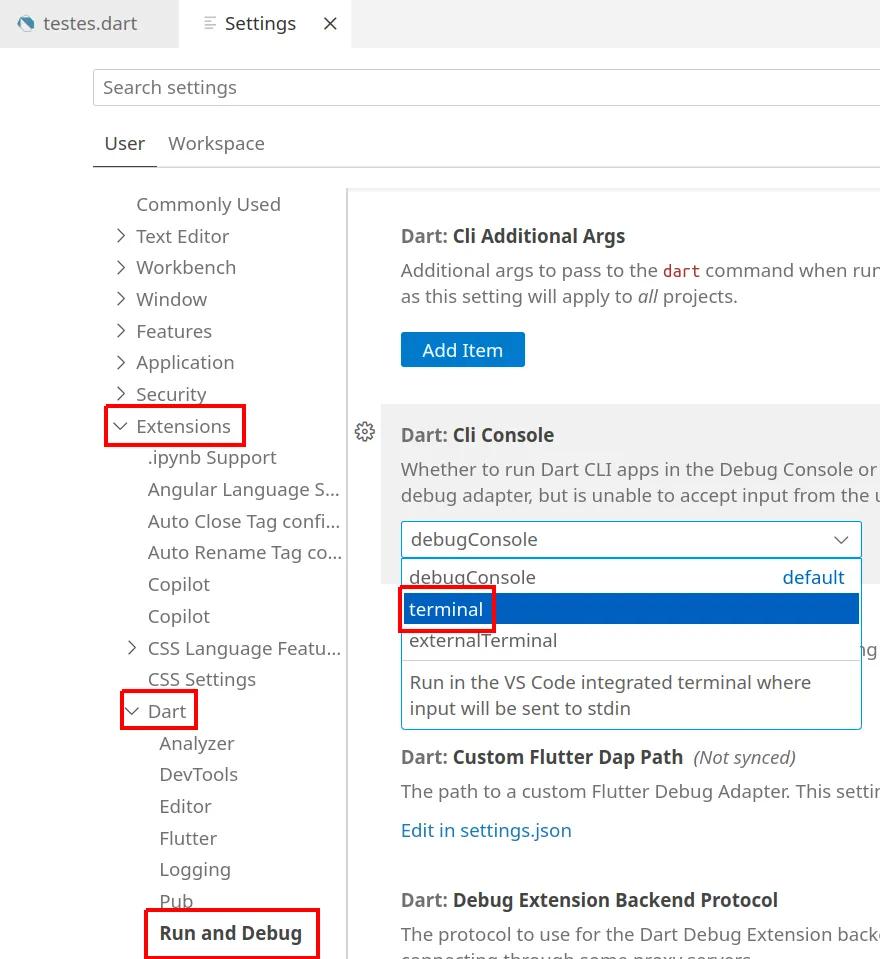880x959 pixels.
Task: Open the CSS Settings entry
Action: click(x=202, y=679)
